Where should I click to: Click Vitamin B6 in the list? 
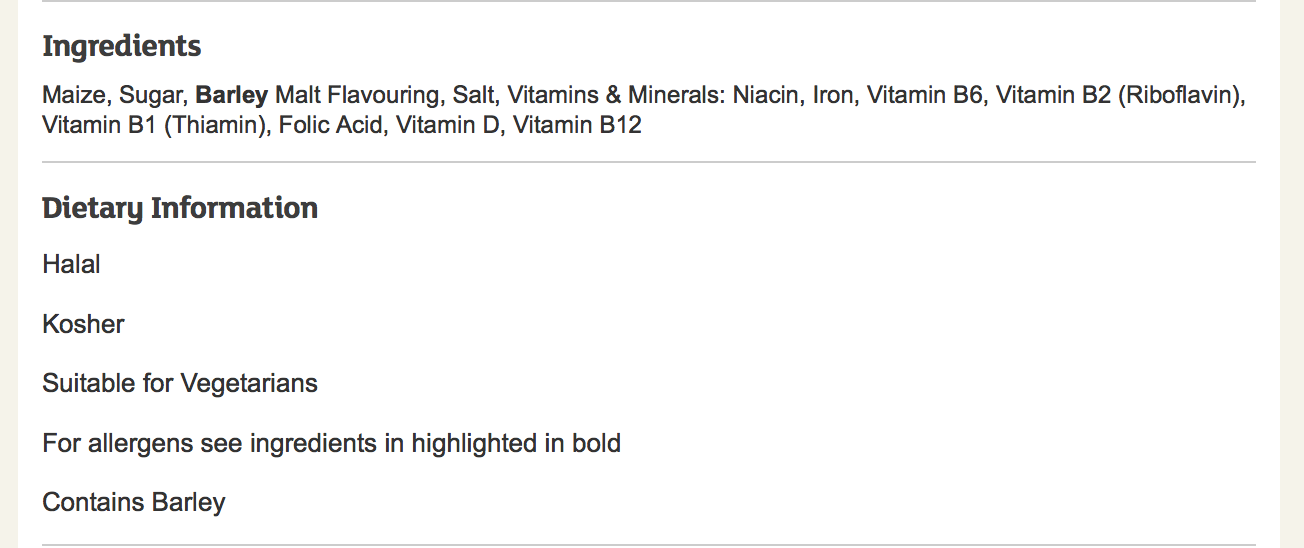click(925, 96)
